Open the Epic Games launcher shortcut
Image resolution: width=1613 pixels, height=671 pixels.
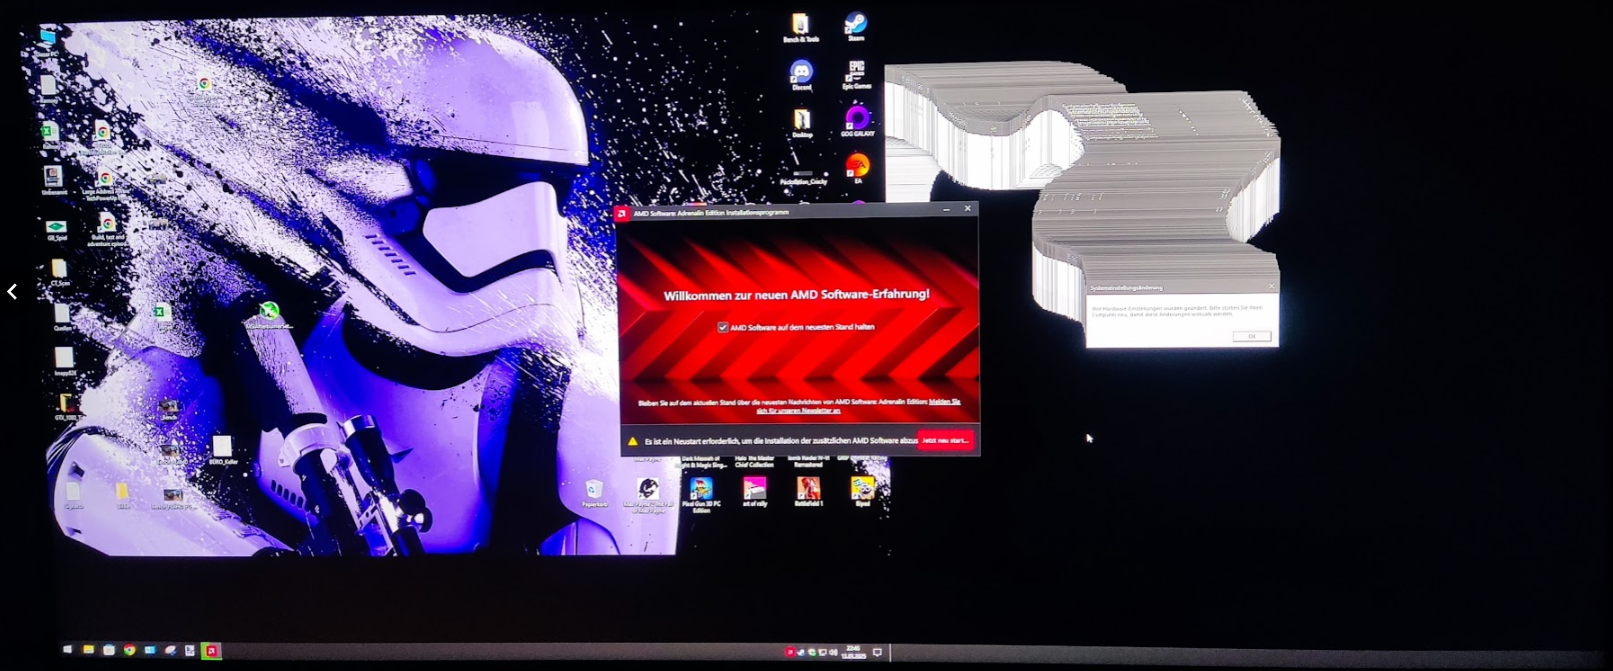[856, 75]
